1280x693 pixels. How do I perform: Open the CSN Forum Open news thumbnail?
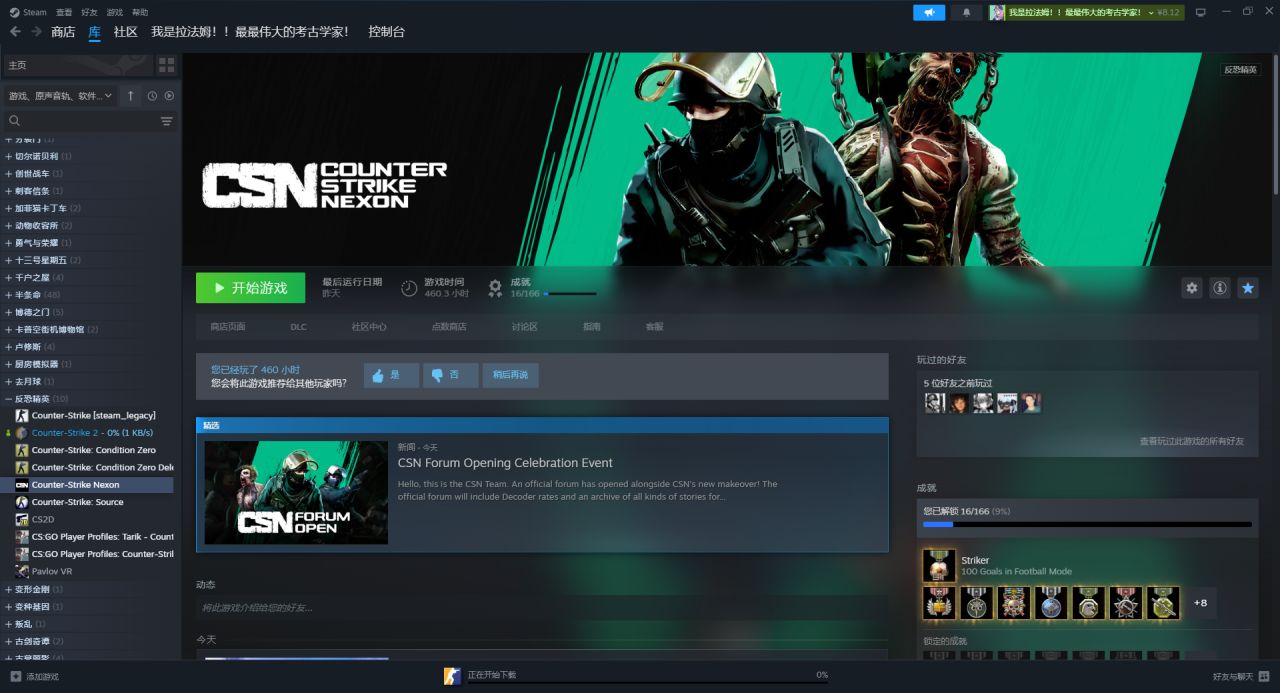(x=296, y=492)
